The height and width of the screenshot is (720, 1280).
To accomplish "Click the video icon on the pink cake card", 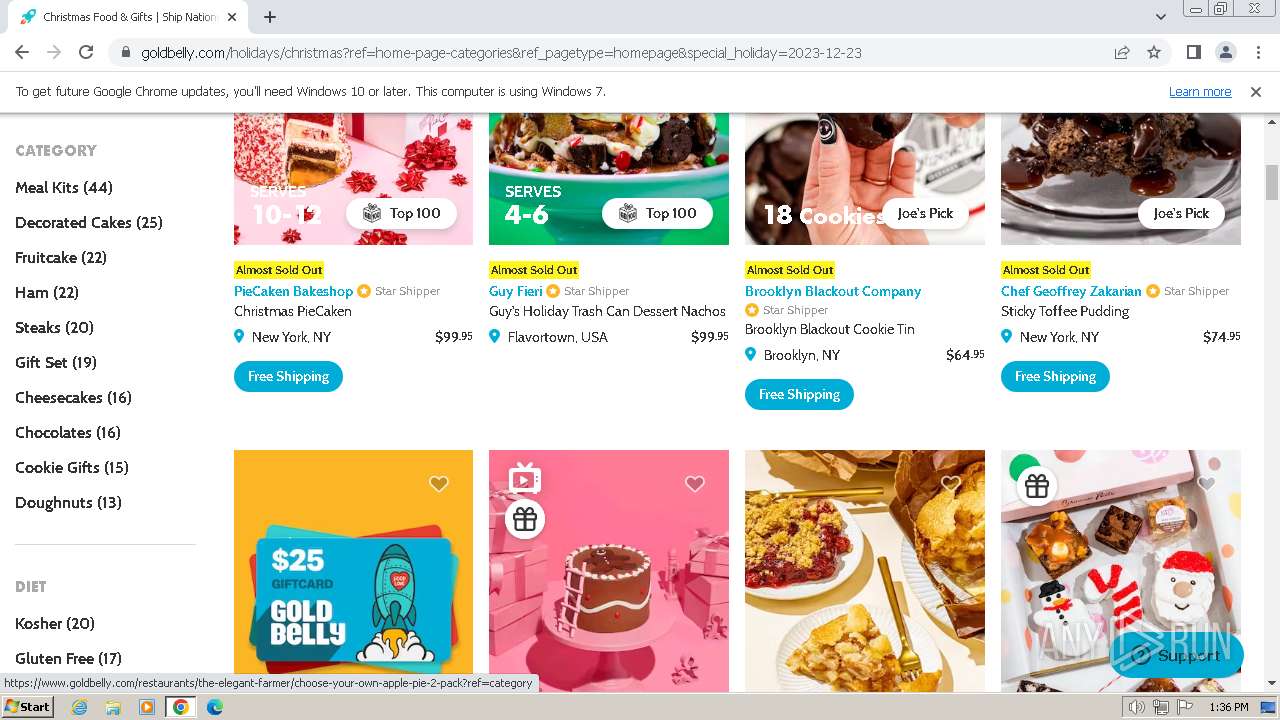I will [x=525, y=479].
